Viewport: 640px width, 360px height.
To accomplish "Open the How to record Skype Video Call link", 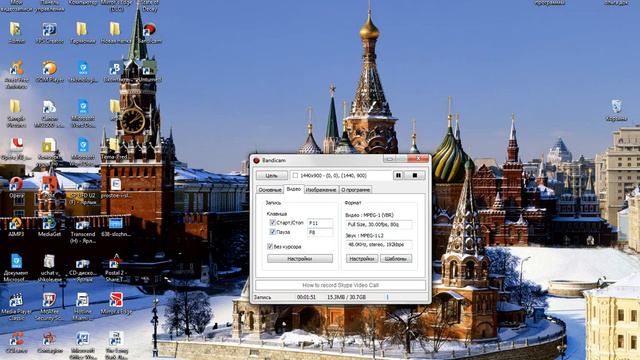I will [x=340, y=285].
